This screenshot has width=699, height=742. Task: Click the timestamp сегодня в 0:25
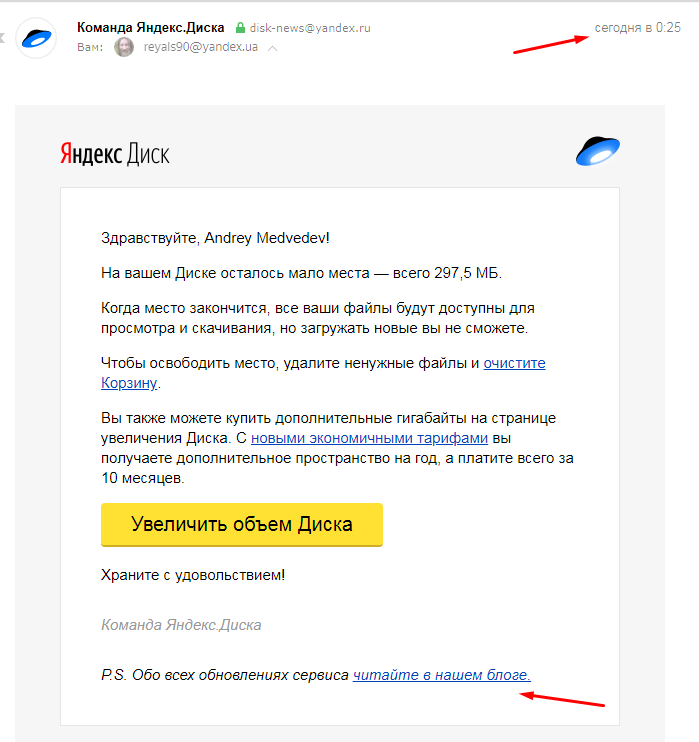(x=637, y=27)
